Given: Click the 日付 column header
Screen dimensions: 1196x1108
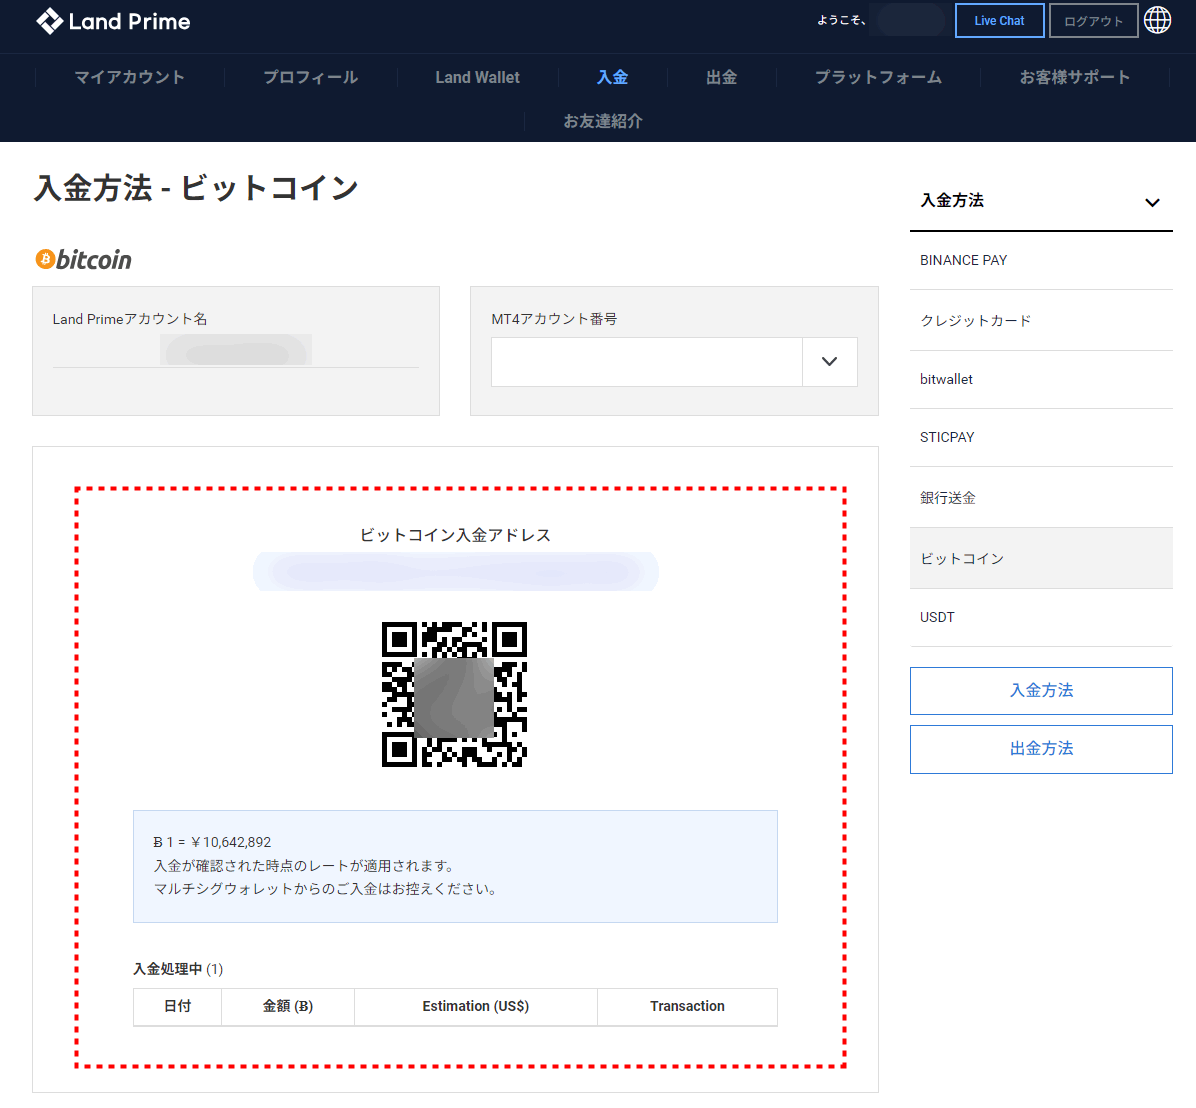Looking at the screenshot, I should click(x=177, y=1007).
